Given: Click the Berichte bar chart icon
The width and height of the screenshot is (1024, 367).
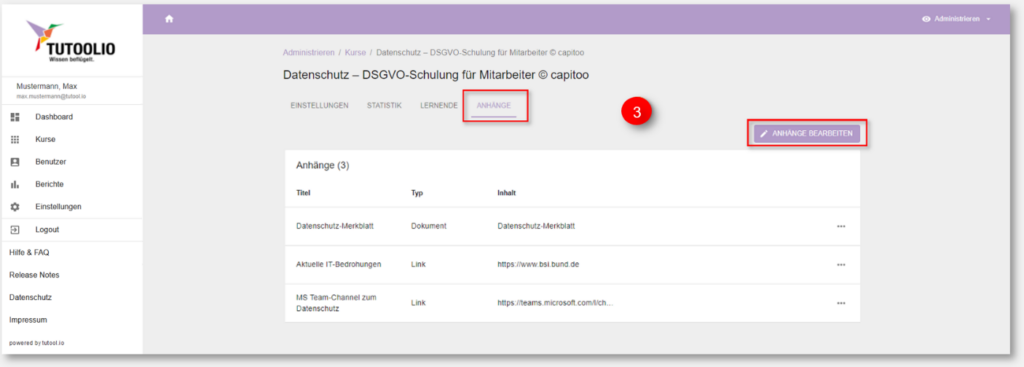Looking at the screenshot, I should pyautogui.click(x=16, y=184).
